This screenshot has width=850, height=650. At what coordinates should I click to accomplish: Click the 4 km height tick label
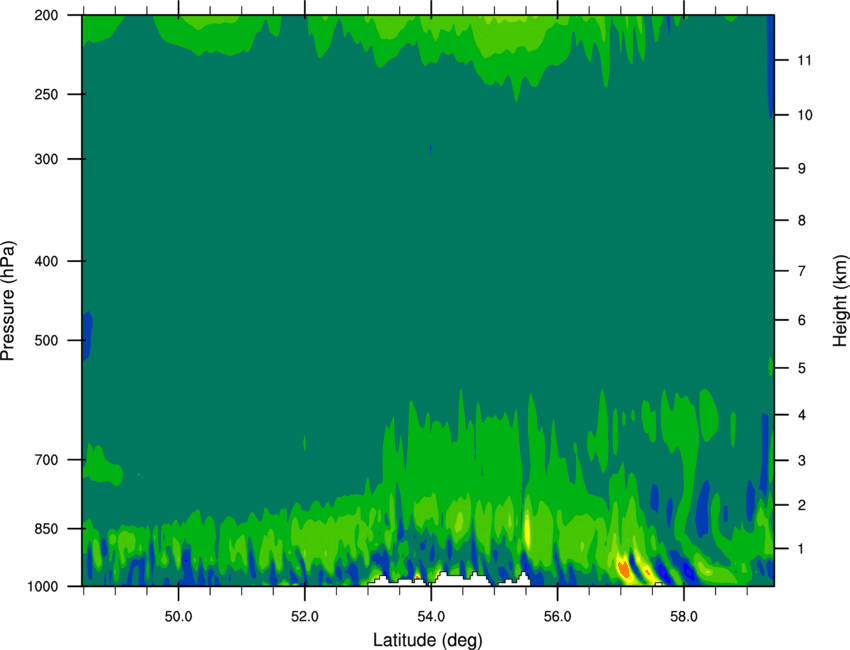pos(802,415)
